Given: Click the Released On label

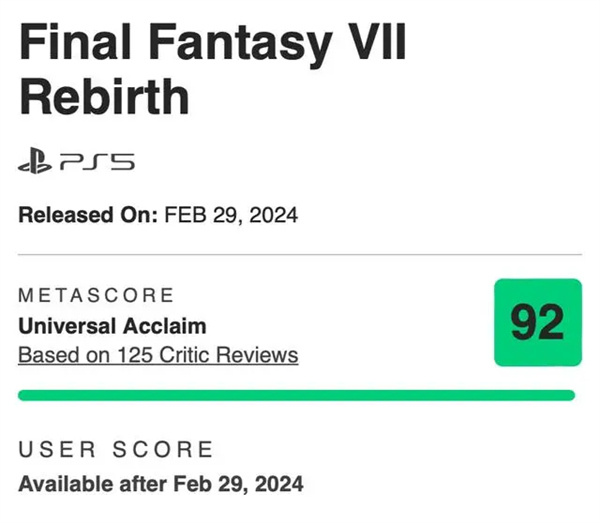Looking at the screenshot, I should click(x=88, y=215).
